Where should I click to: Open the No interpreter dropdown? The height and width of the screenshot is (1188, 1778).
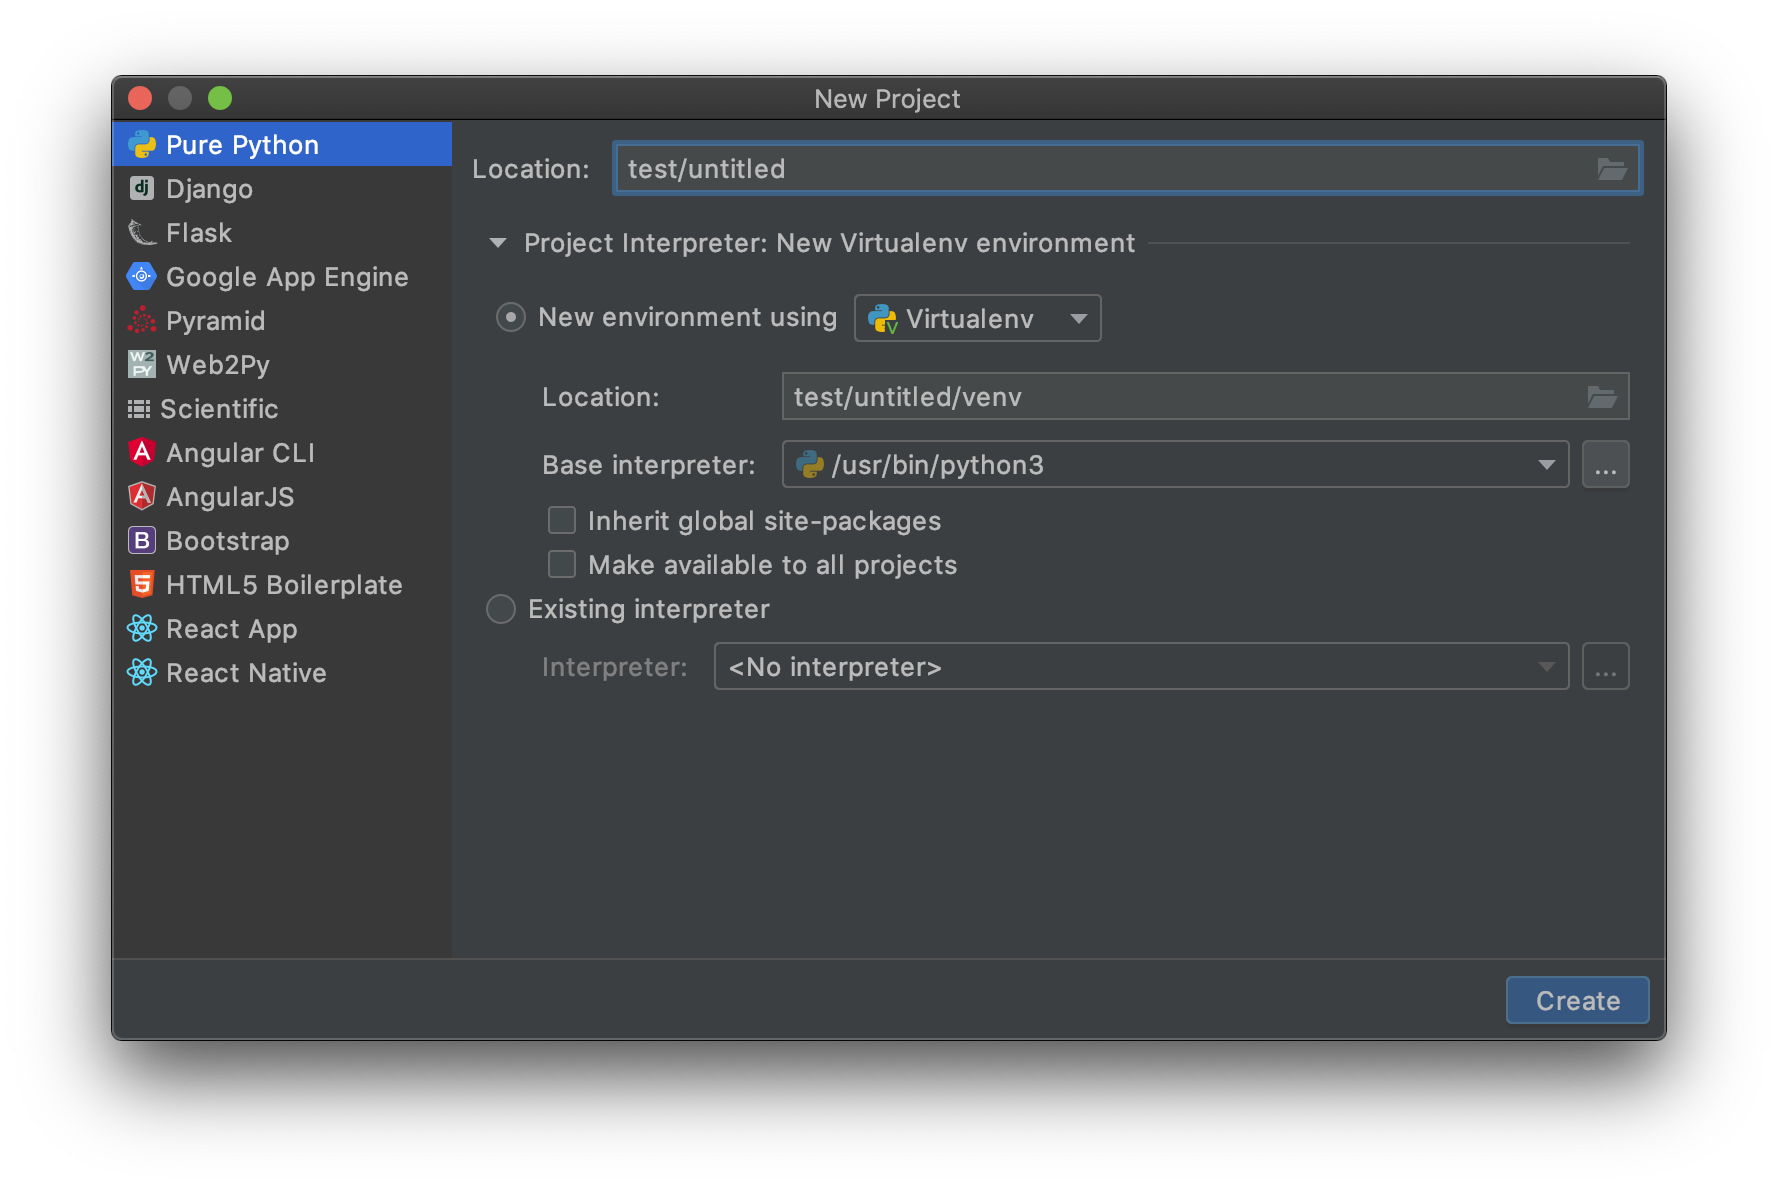[1141, 666]
